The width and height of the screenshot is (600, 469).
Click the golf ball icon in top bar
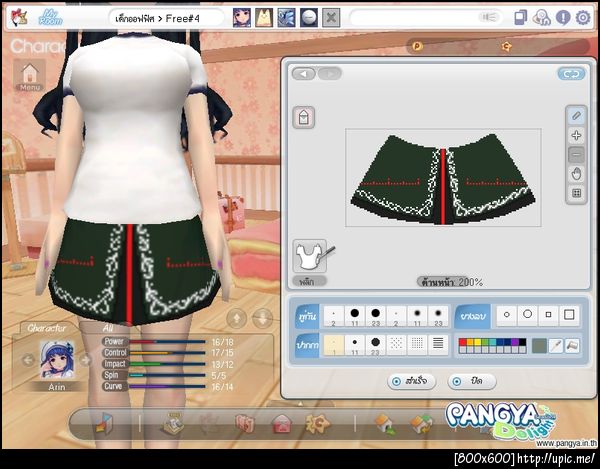coord(308,18)
